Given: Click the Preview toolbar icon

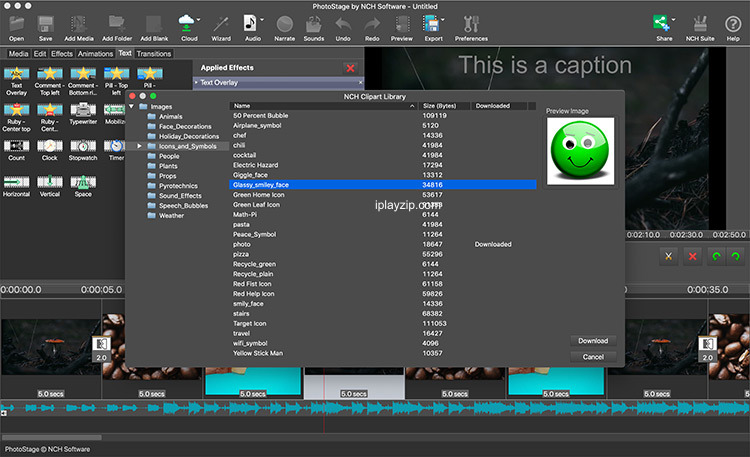Looking at the screenshot, I should [402, 28].
